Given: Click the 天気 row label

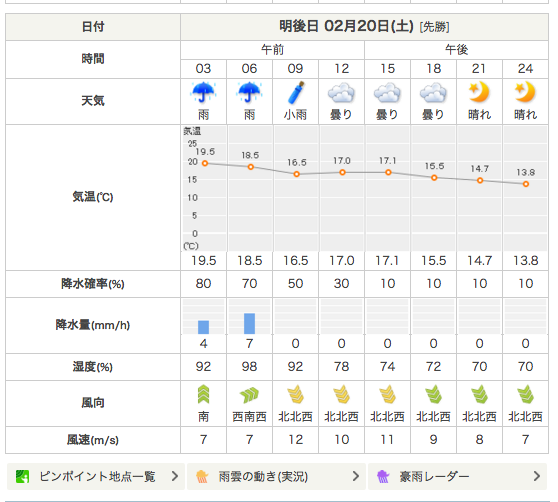Looking at the screenshot, I should click(x=93, y=101).
